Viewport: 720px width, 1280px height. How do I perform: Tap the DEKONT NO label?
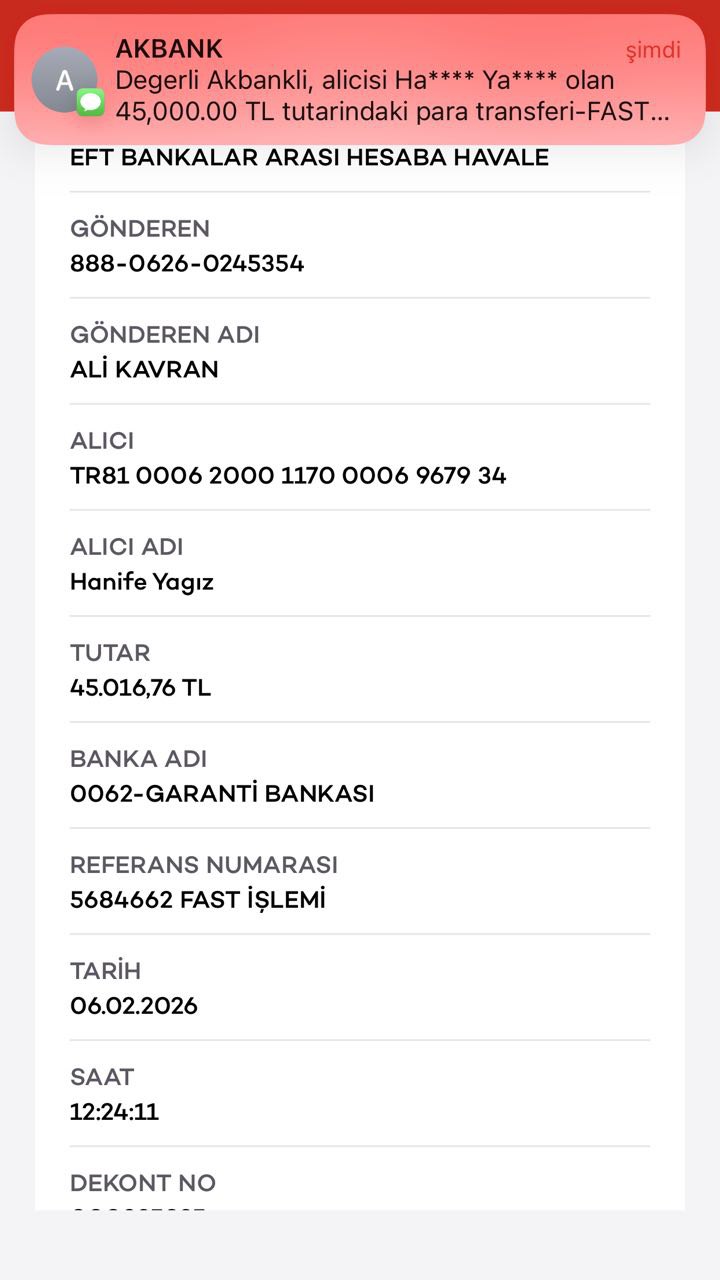pyautogui.click(x=143, y=1183)
